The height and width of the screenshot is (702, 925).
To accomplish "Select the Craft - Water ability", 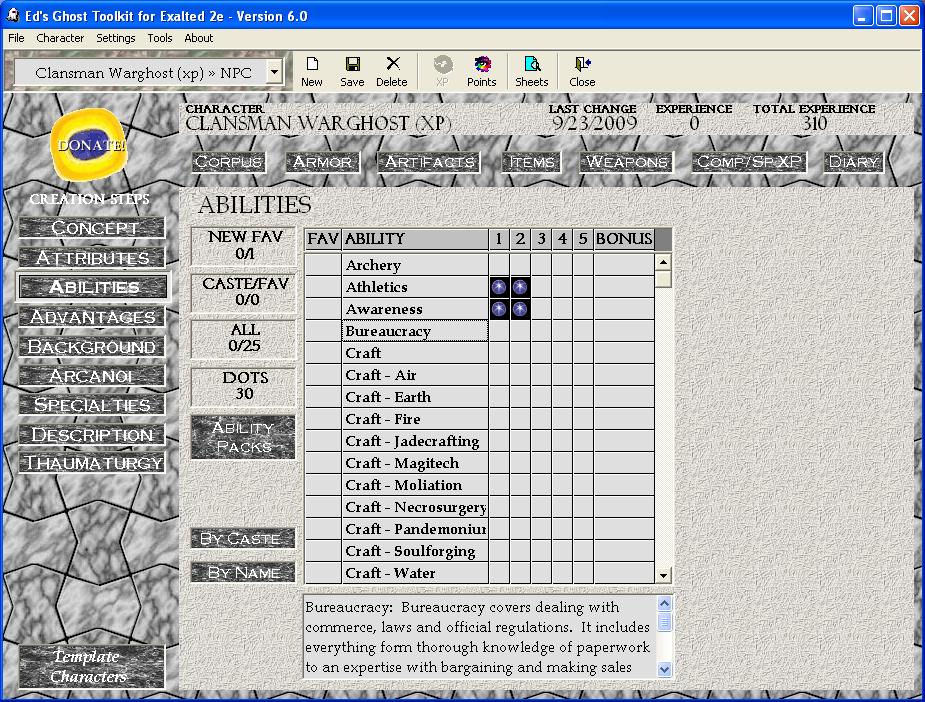I will click(x=416, y=573).
